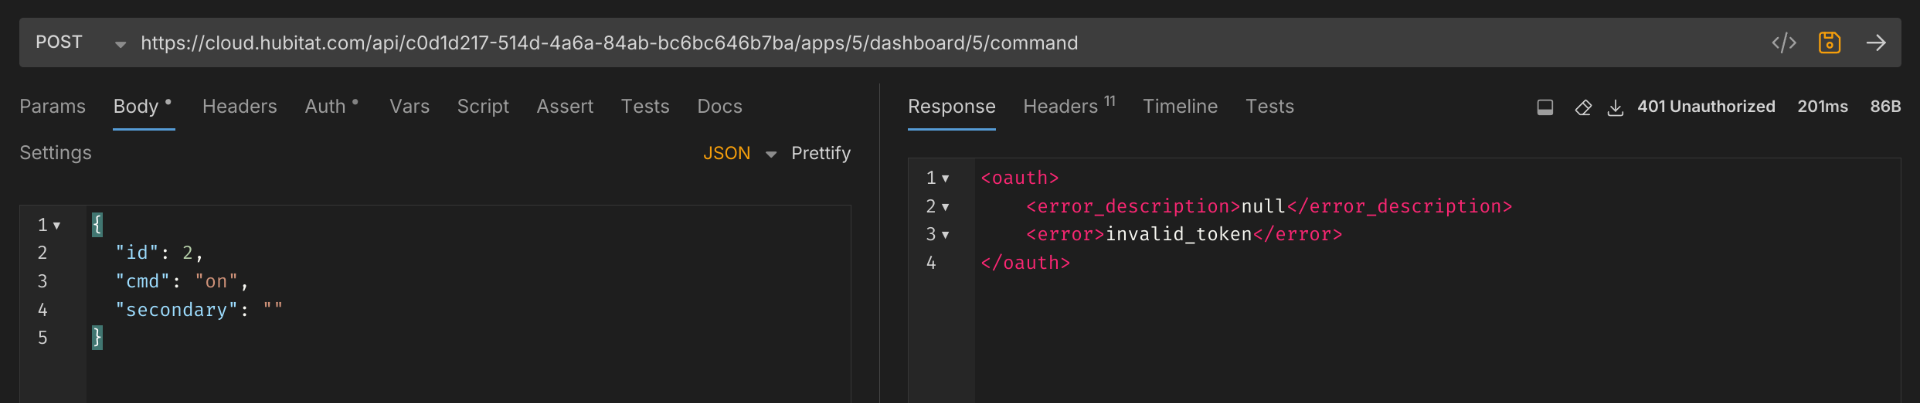Download the response with the download icon

[x=1615, y=107]
